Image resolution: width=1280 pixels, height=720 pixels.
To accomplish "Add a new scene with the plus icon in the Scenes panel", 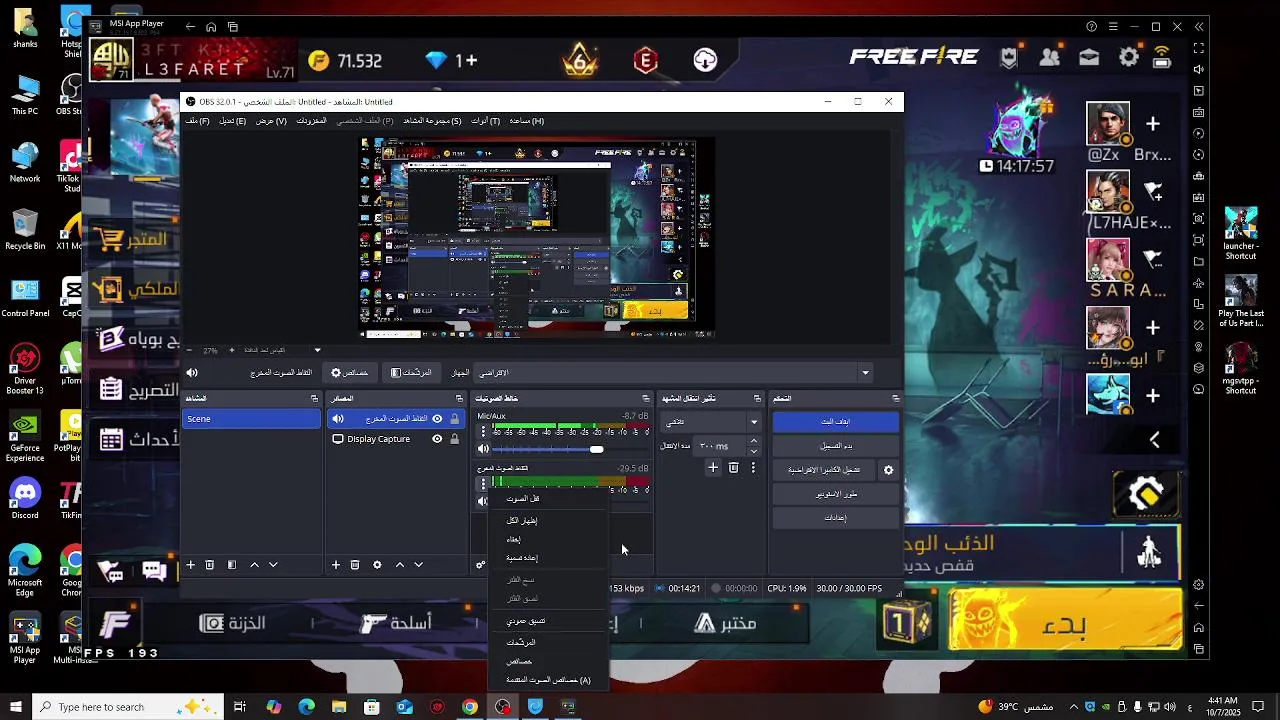I will pyautogui.click(x=190, y=565).
